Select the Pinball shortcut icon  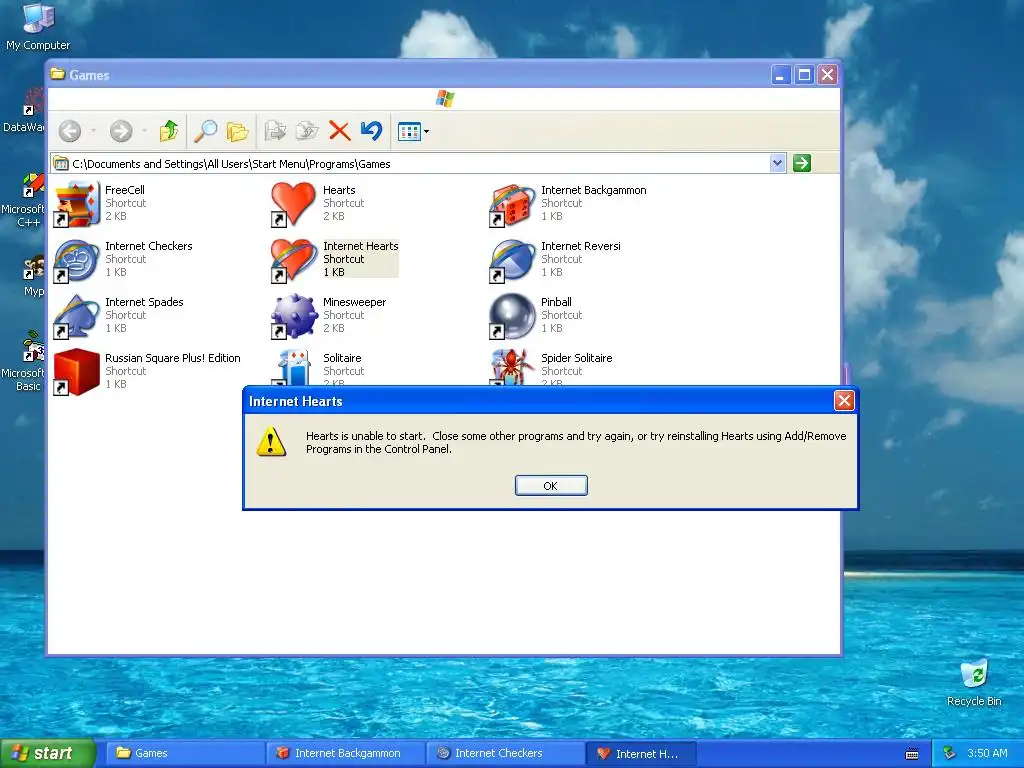coord(512,316)
